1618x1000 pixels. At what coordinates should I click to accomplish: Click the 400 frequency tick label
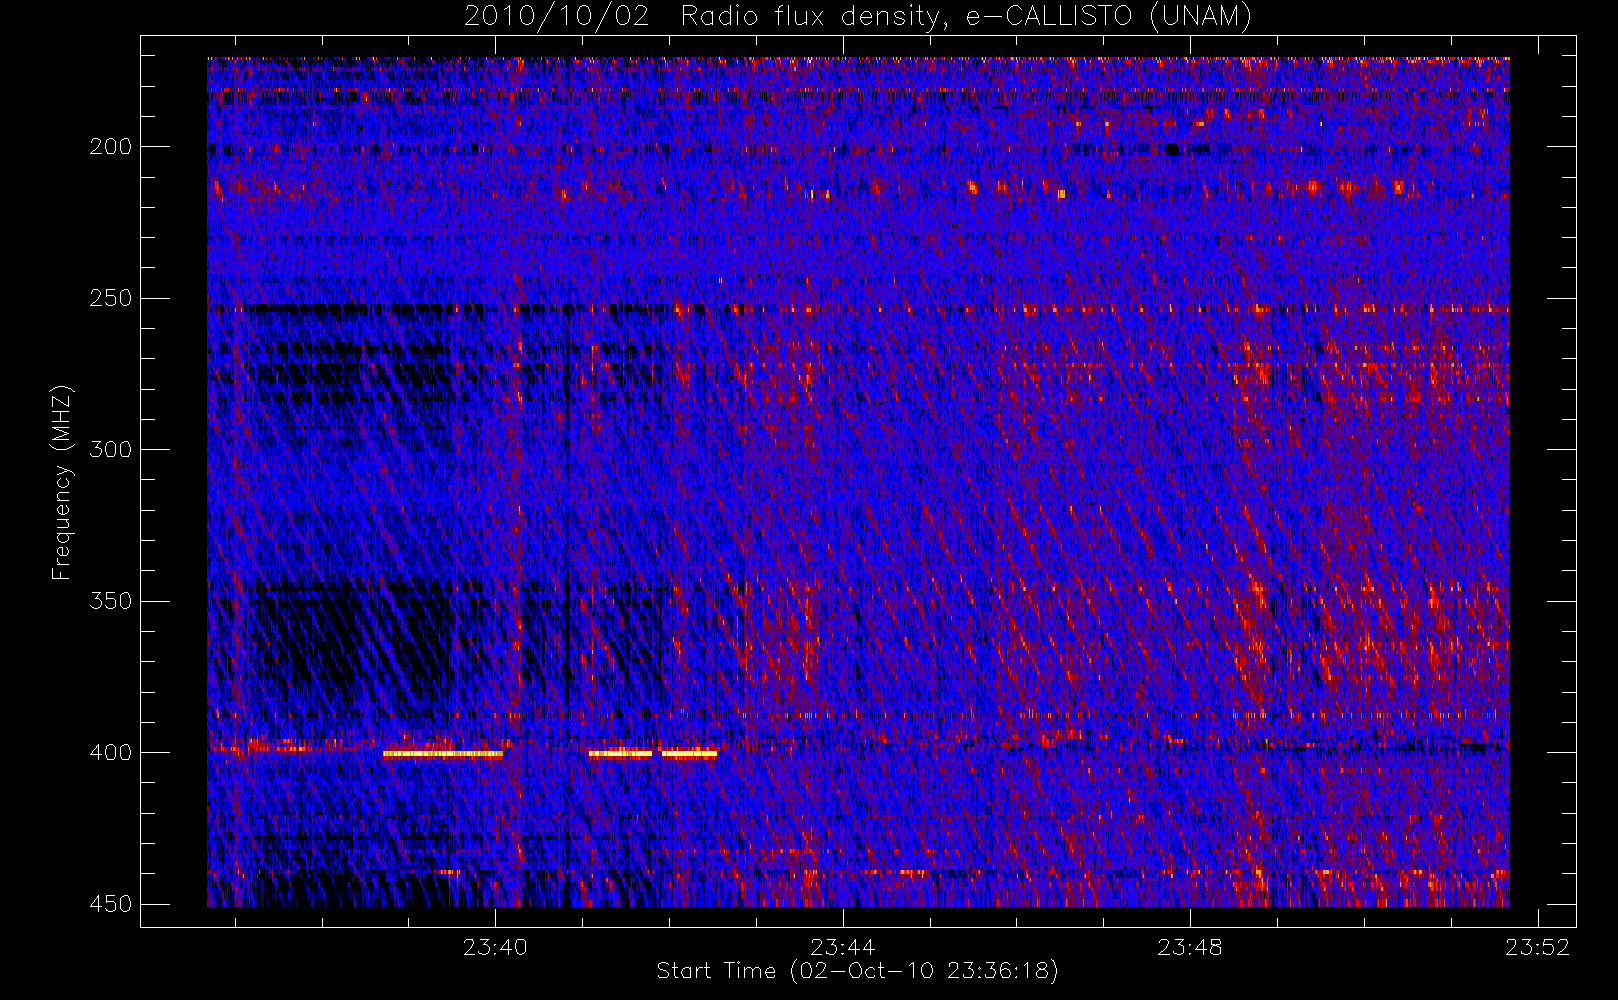pyautogui.click(x=110, y=753)
